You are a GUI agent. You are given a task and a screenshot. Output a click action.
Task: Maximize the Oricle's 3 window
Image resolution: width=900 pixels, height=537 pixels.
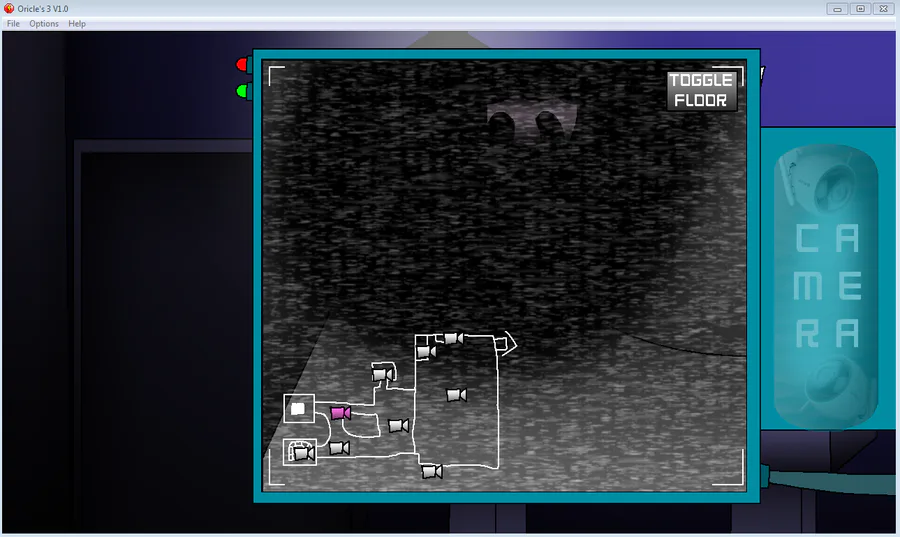pos(860,9)
